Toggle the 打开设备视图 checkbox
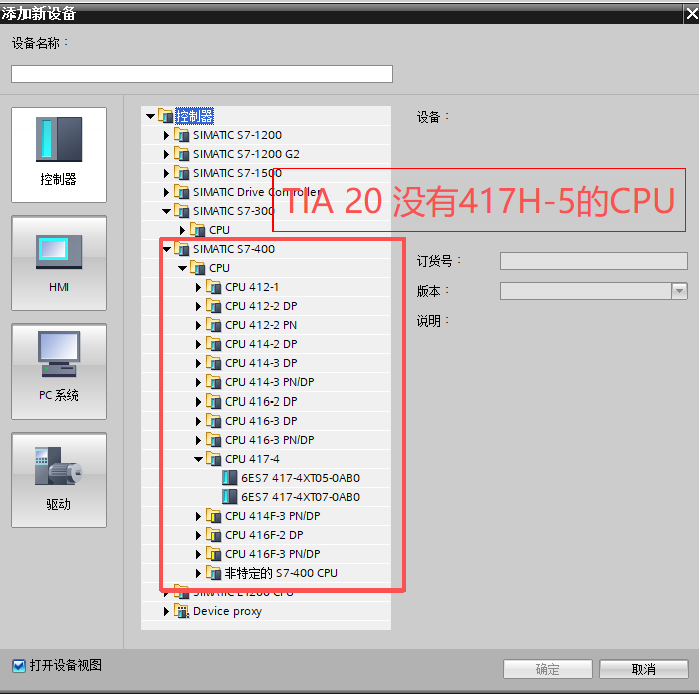 pyautogui.click(x=19, y=666)
